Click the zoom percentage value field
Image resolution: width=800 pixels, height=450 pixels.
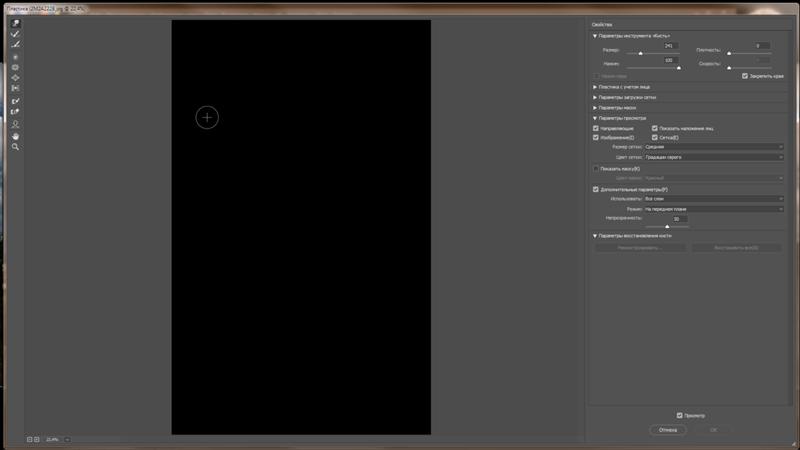53,439
